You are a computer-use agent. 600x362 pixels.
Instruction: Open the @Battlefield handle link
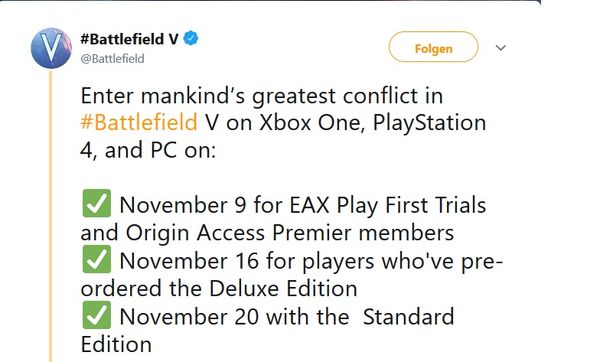pos(112,59)
